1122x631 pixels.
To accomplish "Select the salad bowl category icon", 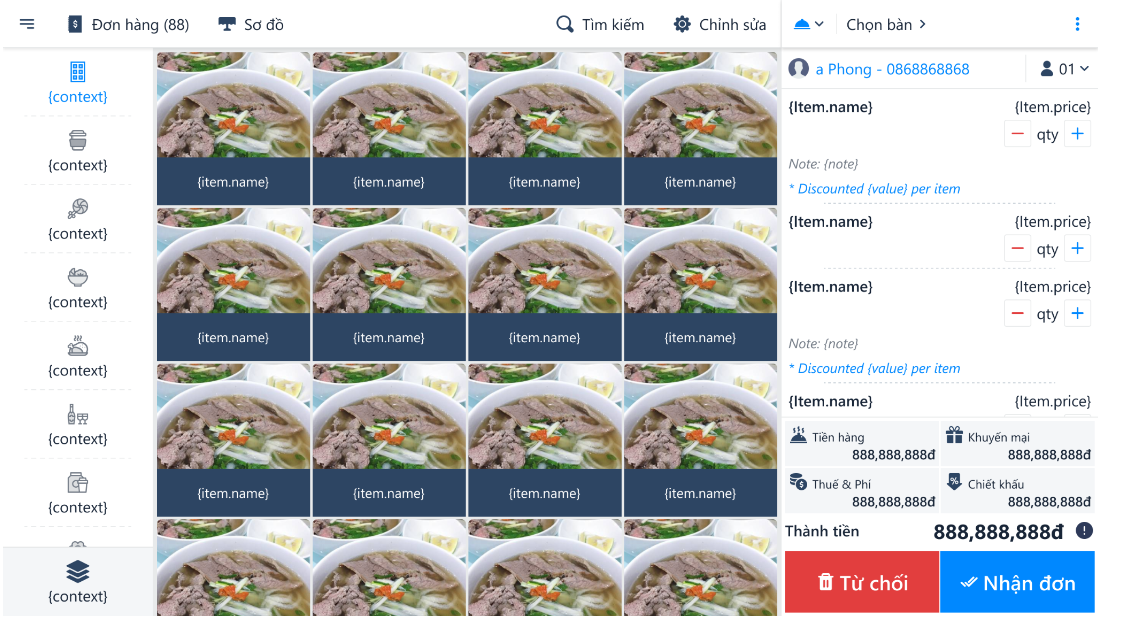I will [77, 277].
